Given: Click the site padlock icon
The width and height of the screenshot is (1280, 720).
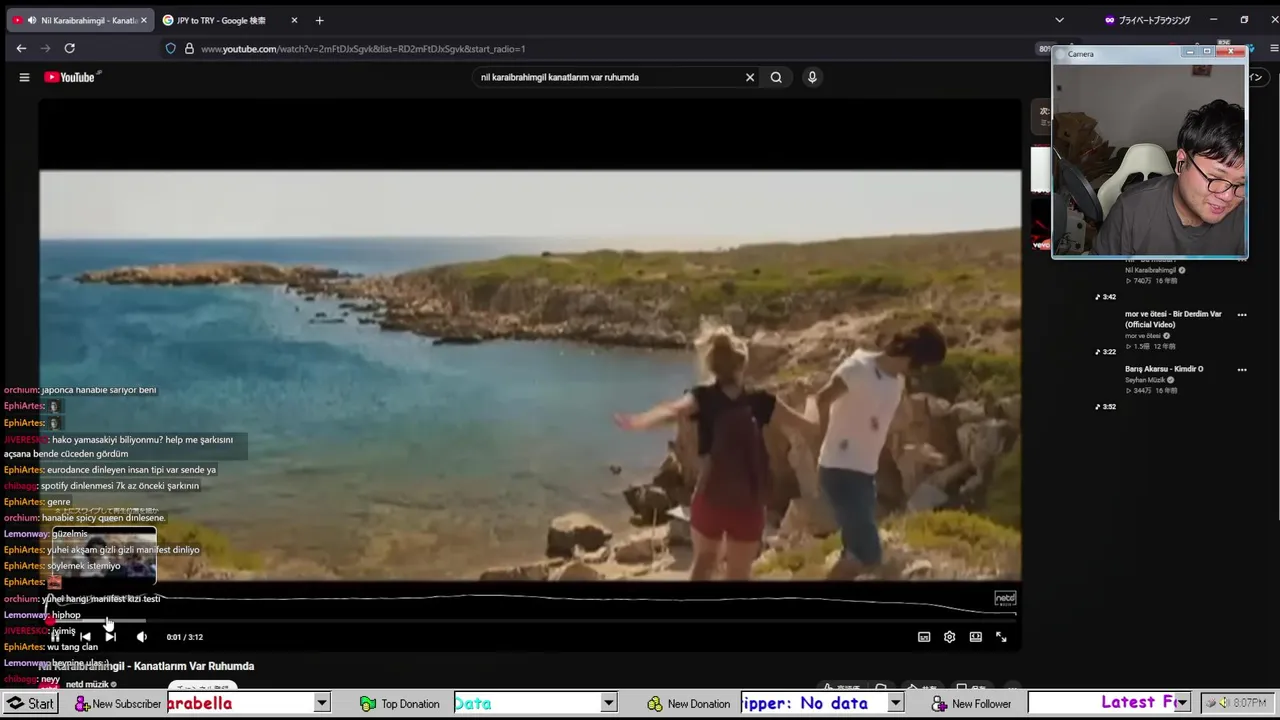Looking at the screenshot, I should coord(189,48).
